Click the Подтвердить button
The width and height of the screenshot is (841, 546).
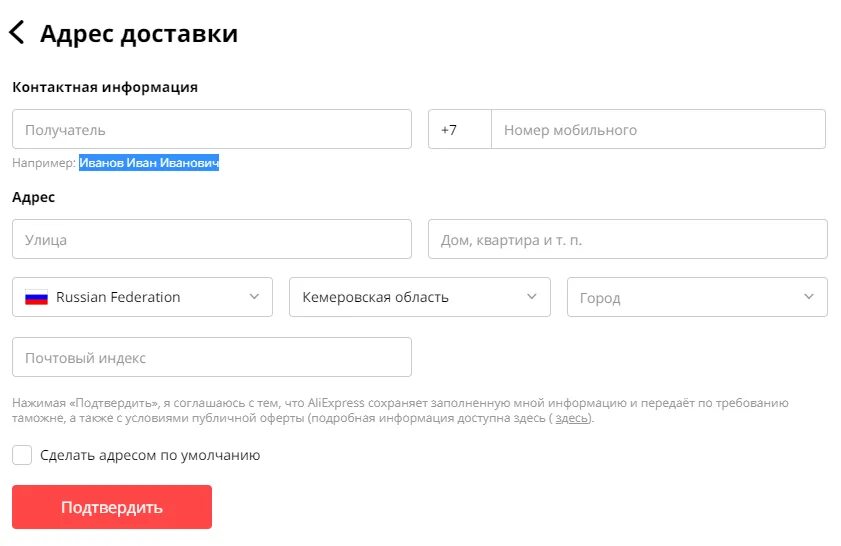pyautogui.click(x=112, y=507)
